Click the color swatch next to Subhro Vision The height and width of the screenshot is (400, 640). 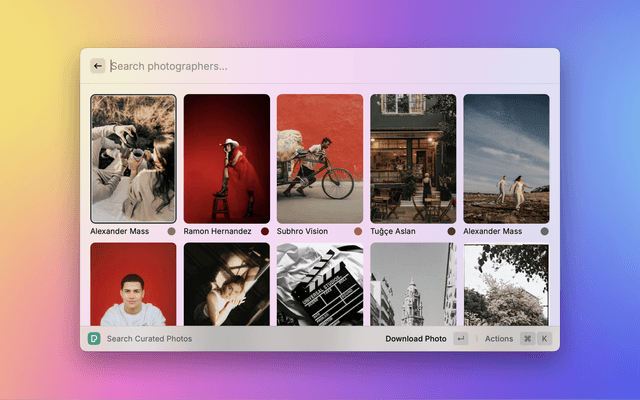(358, 231)
